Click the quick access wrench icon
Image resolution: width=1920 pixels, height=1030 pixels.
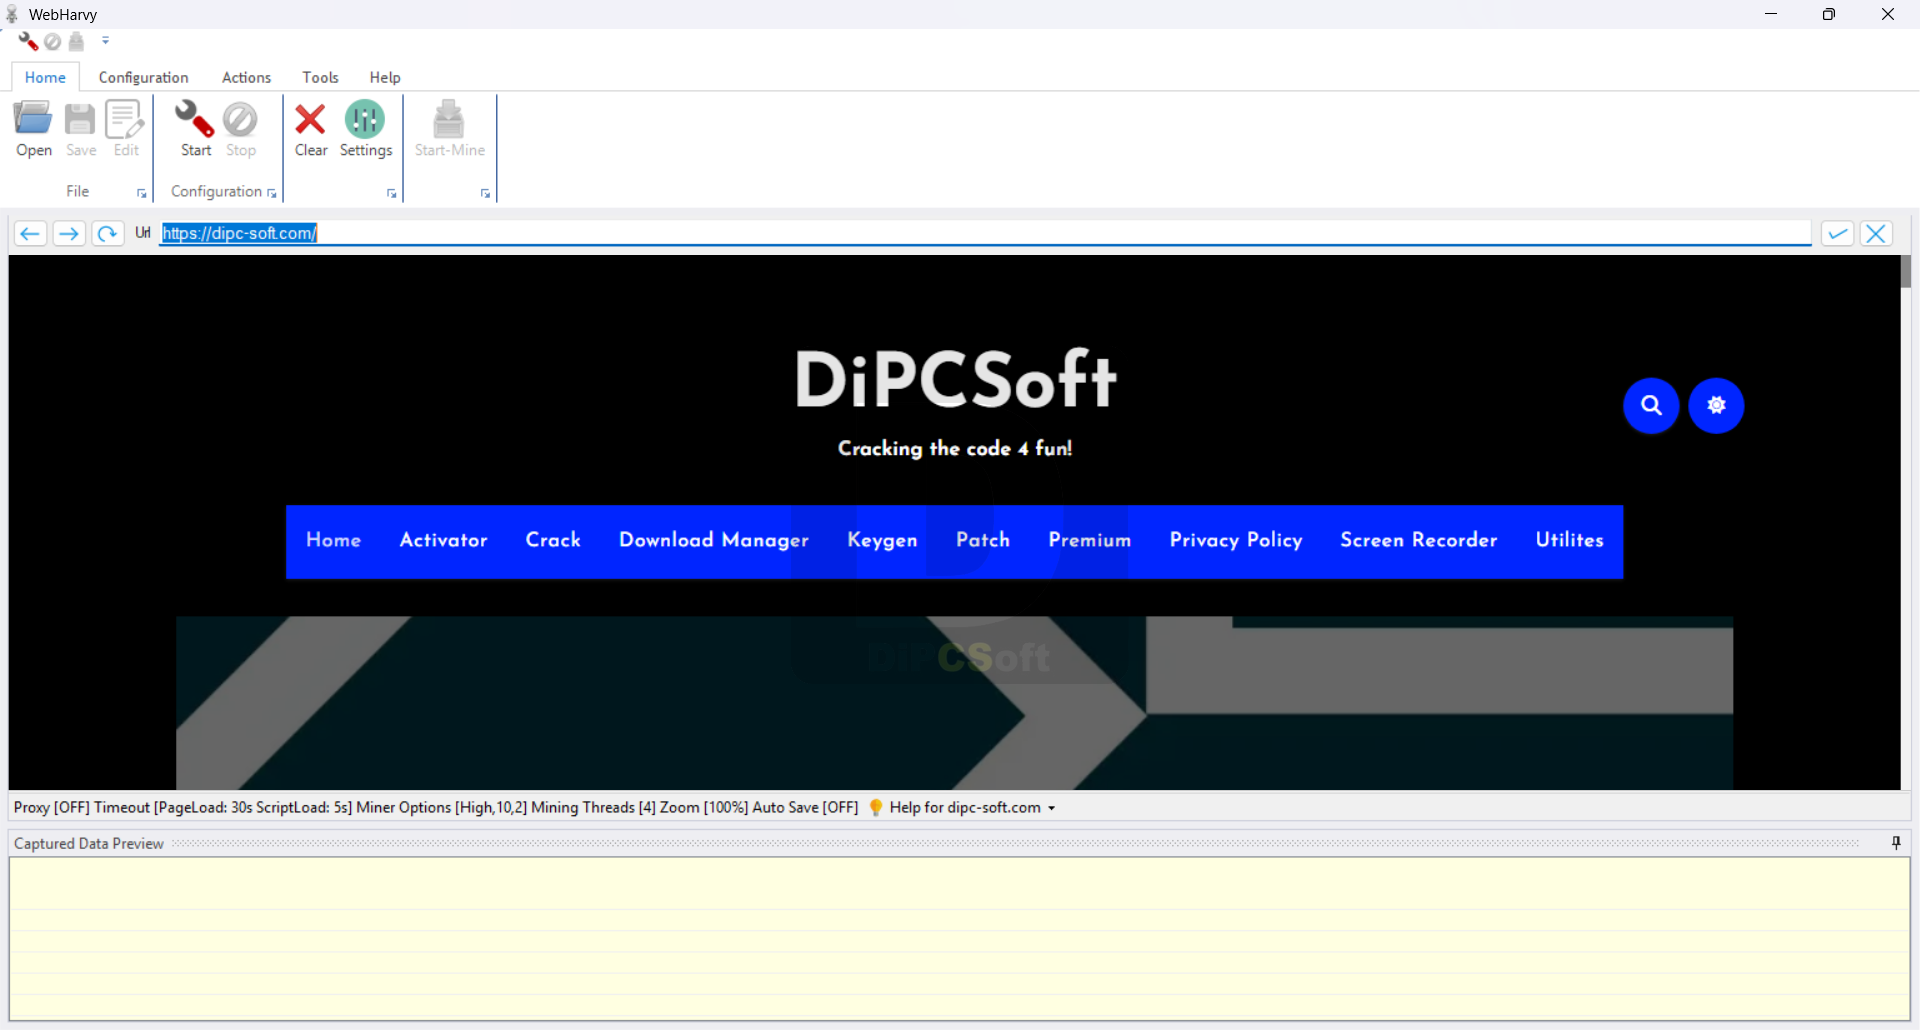click(28, 41)
